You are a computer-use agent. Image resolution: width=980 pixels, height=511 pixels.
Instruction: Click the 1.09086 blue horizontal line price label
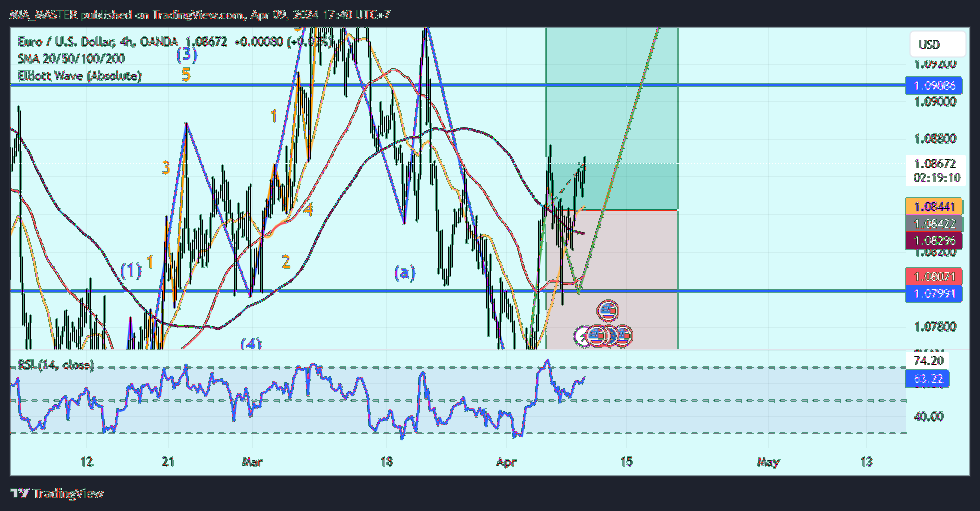(934, 86)
